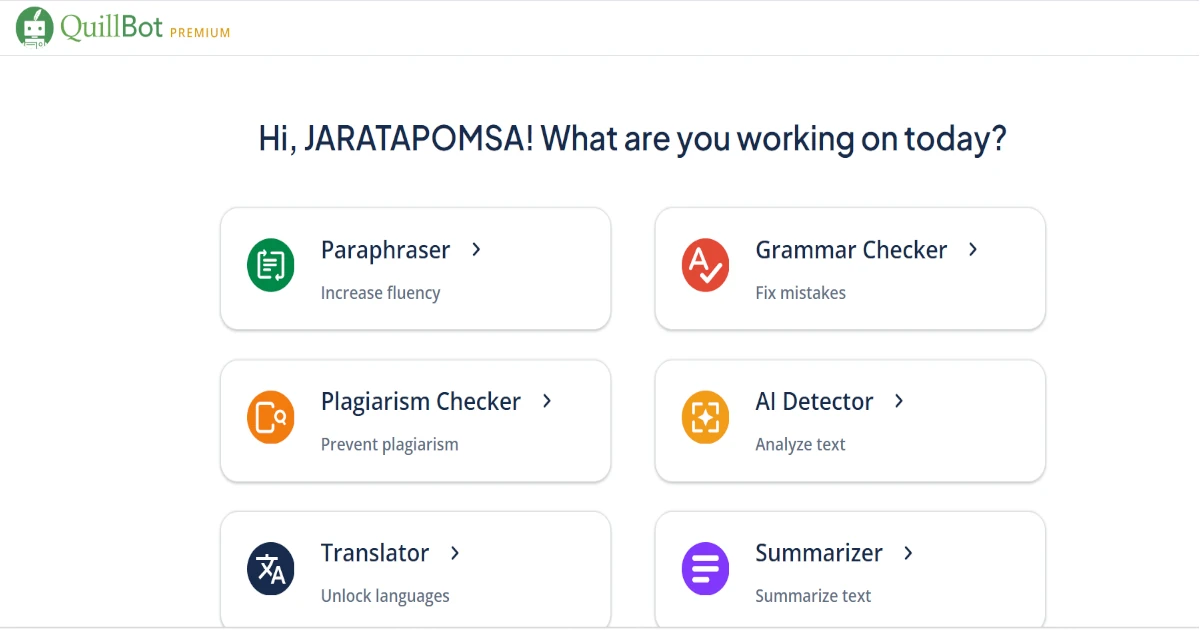Click the orange Plagiarism Checker icon

point(271,417)
